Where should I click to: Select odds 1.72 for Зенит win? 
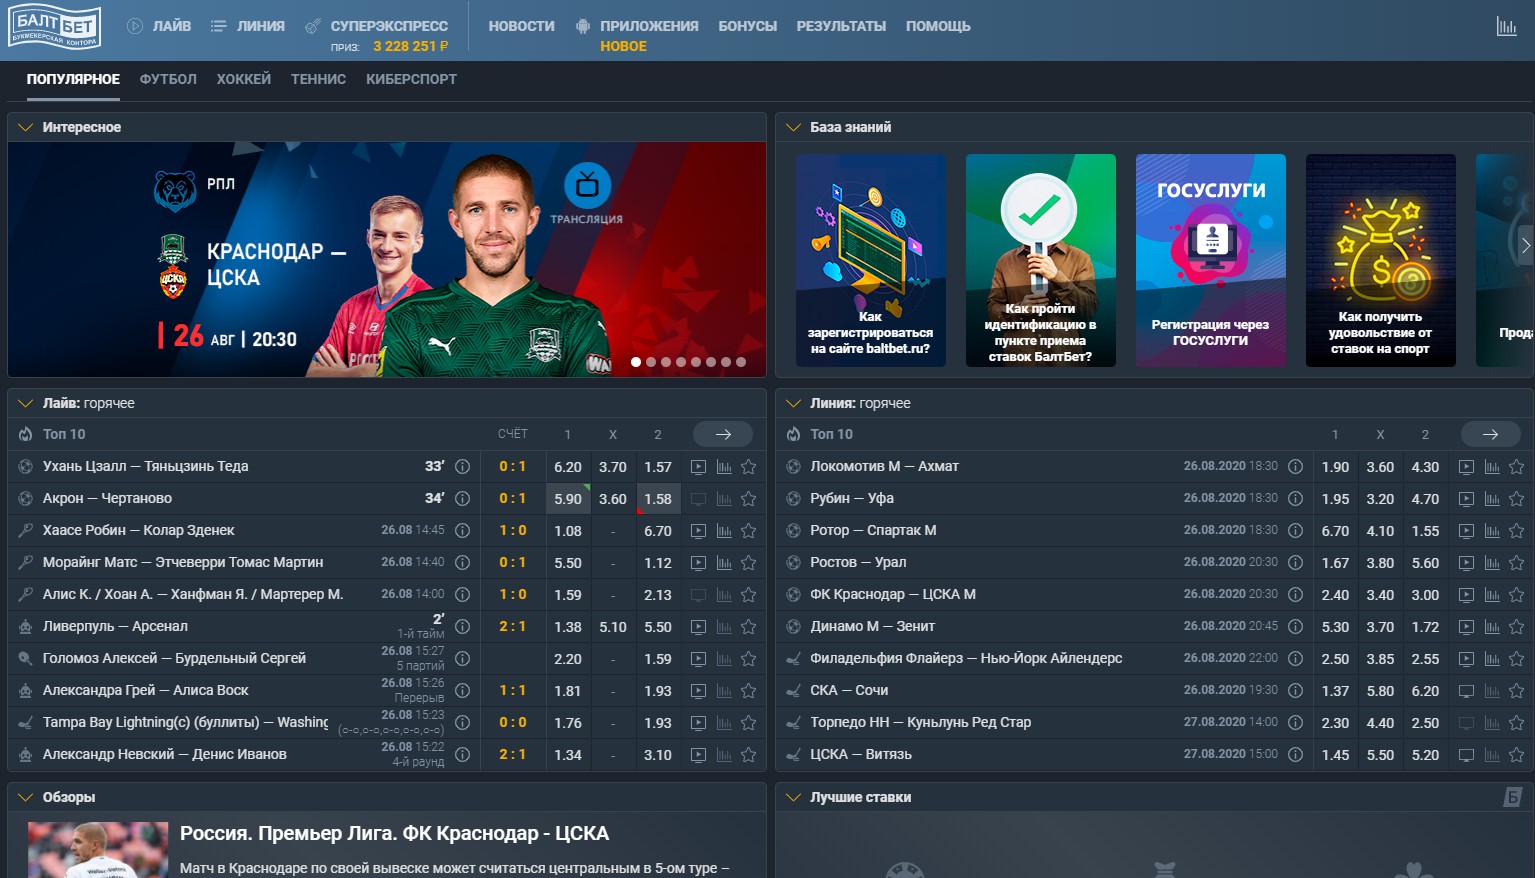click(1425, 627)
